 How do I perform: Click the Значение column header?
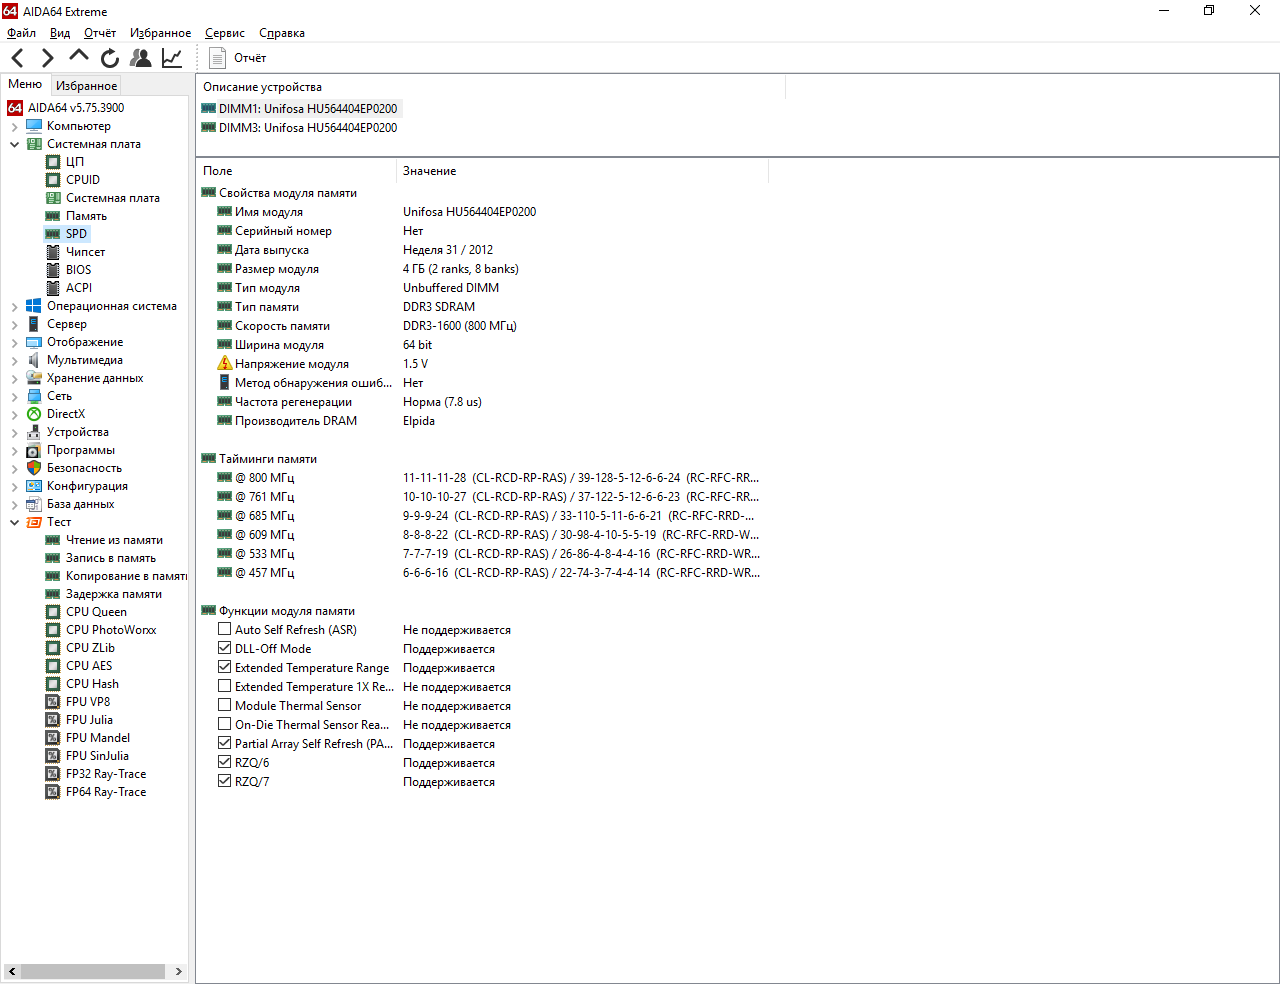pyautogui.click(x=583, y=171)
